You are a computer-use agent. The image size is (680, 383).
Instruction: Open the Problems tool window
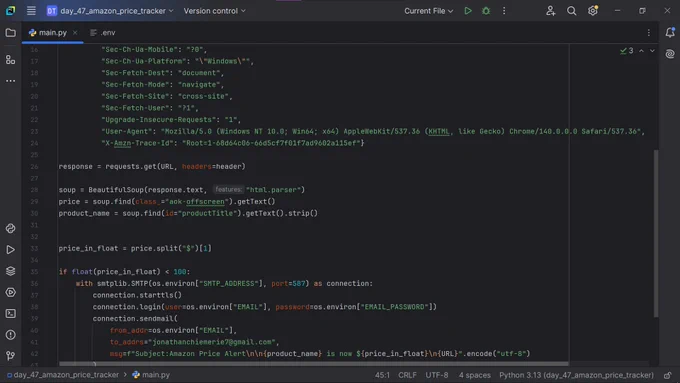click(x=10, y=335)
